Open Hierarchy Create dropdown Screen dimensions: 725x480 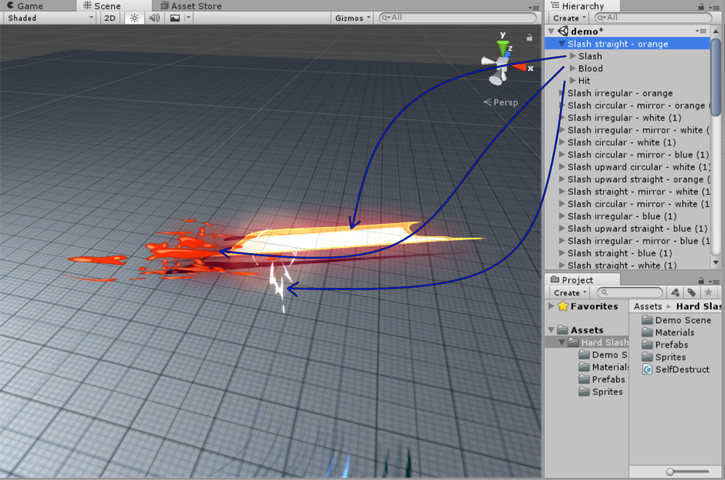(569, 18)
